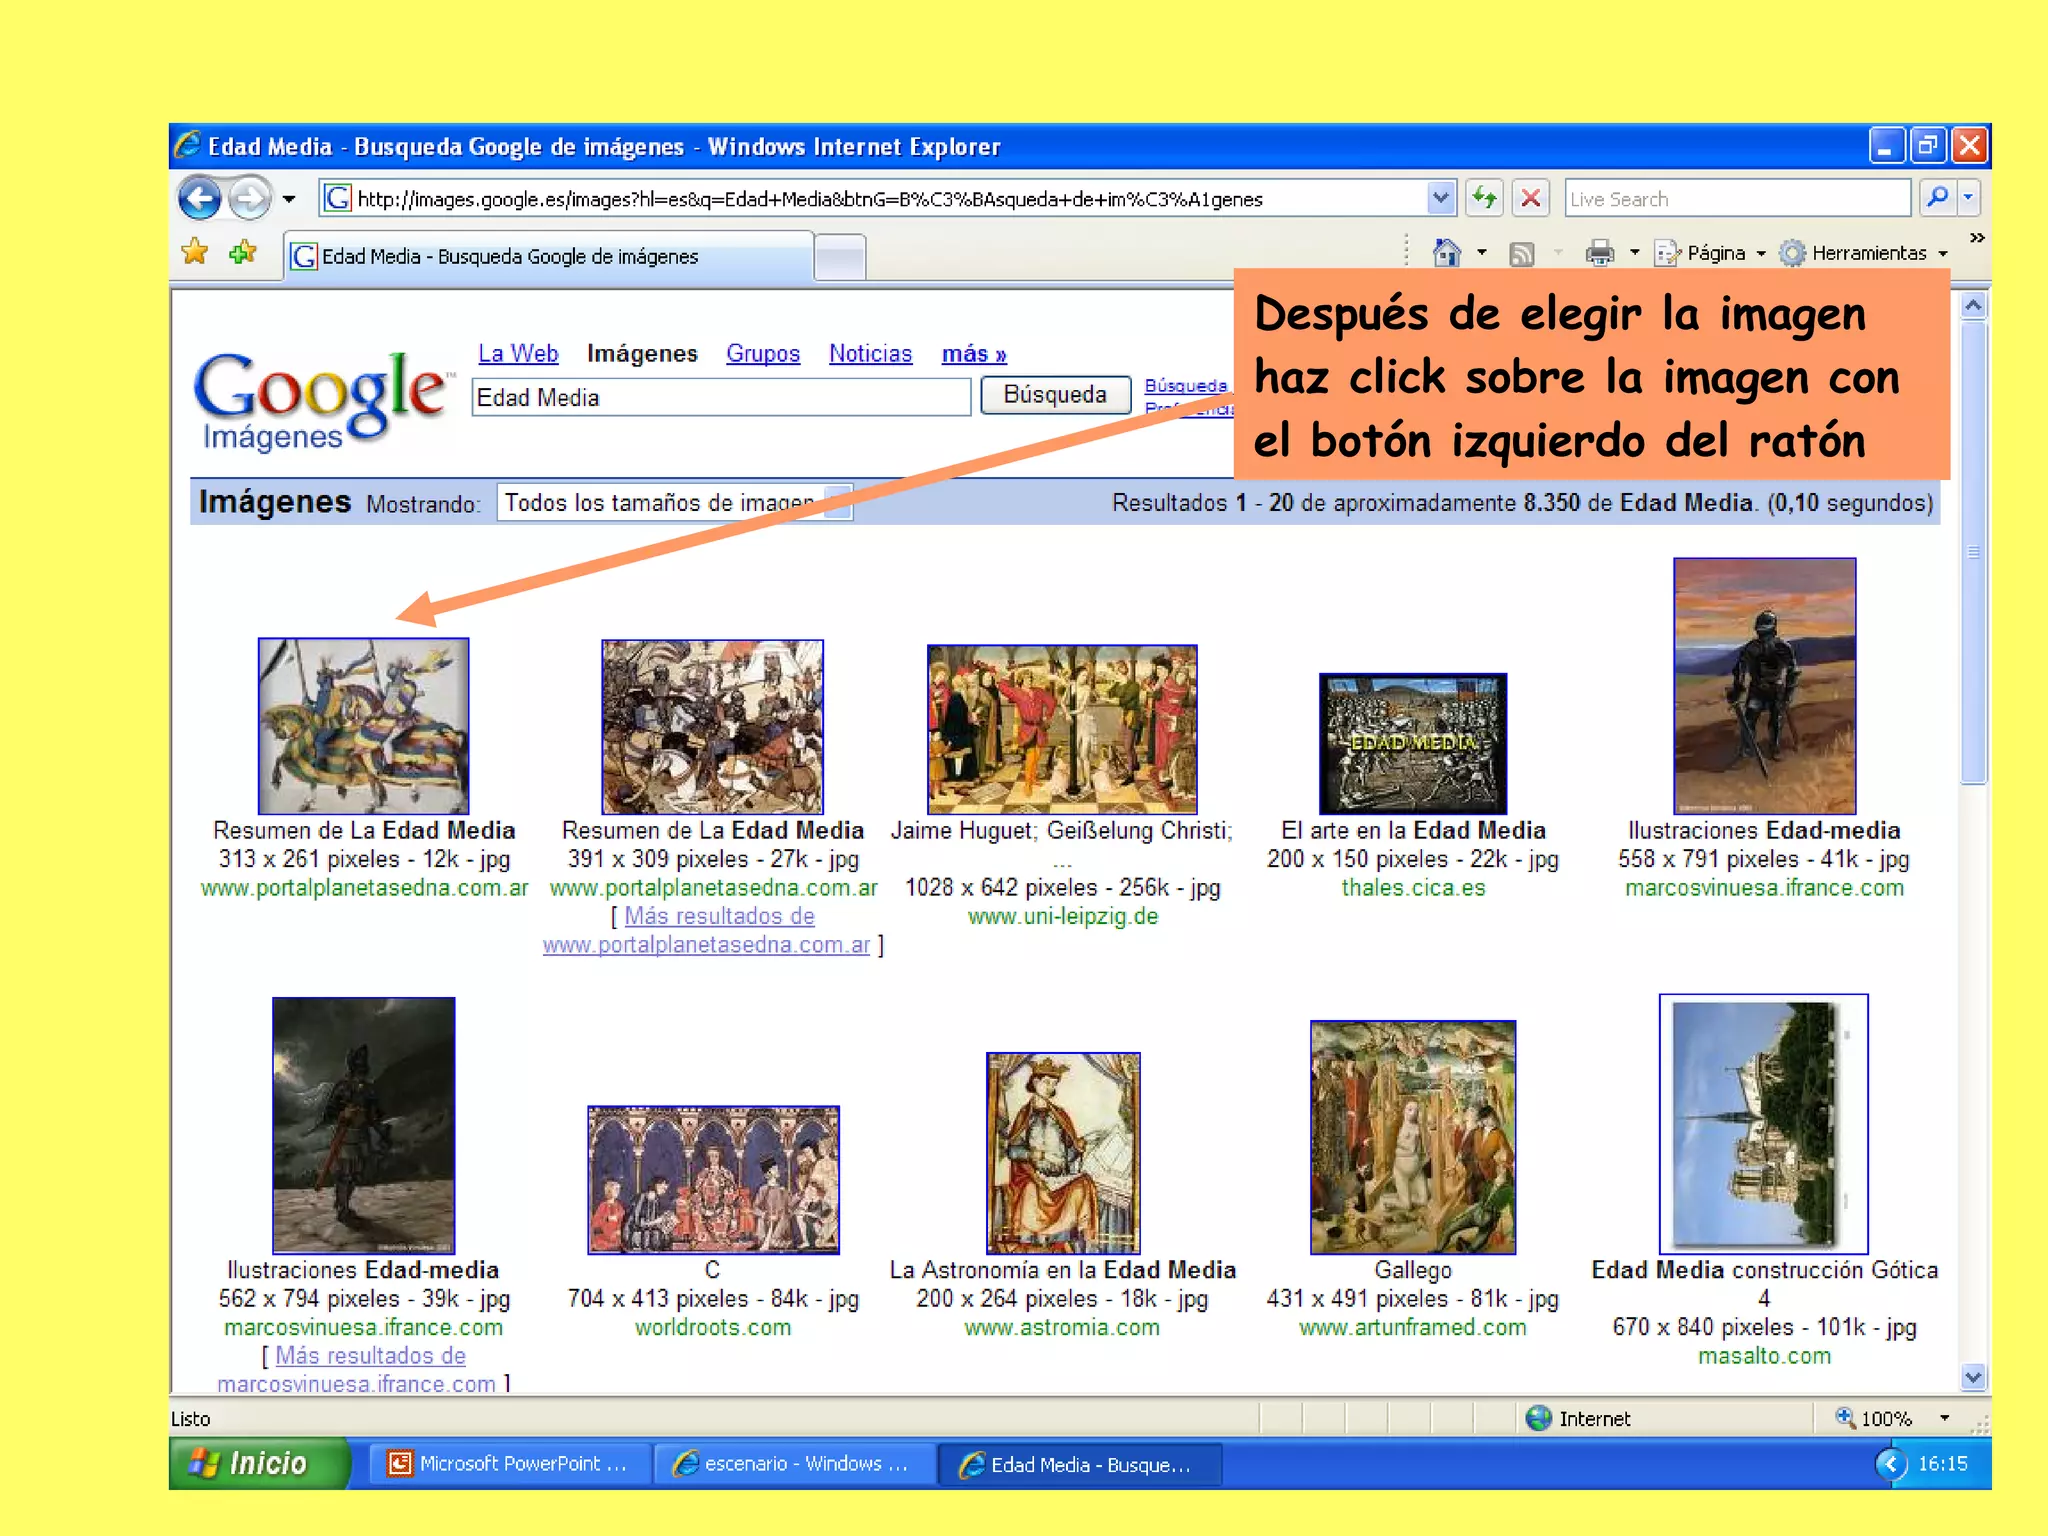Open the knights on horseback thumbnail
The image size is (2048, 1536).
coord(363,726)
